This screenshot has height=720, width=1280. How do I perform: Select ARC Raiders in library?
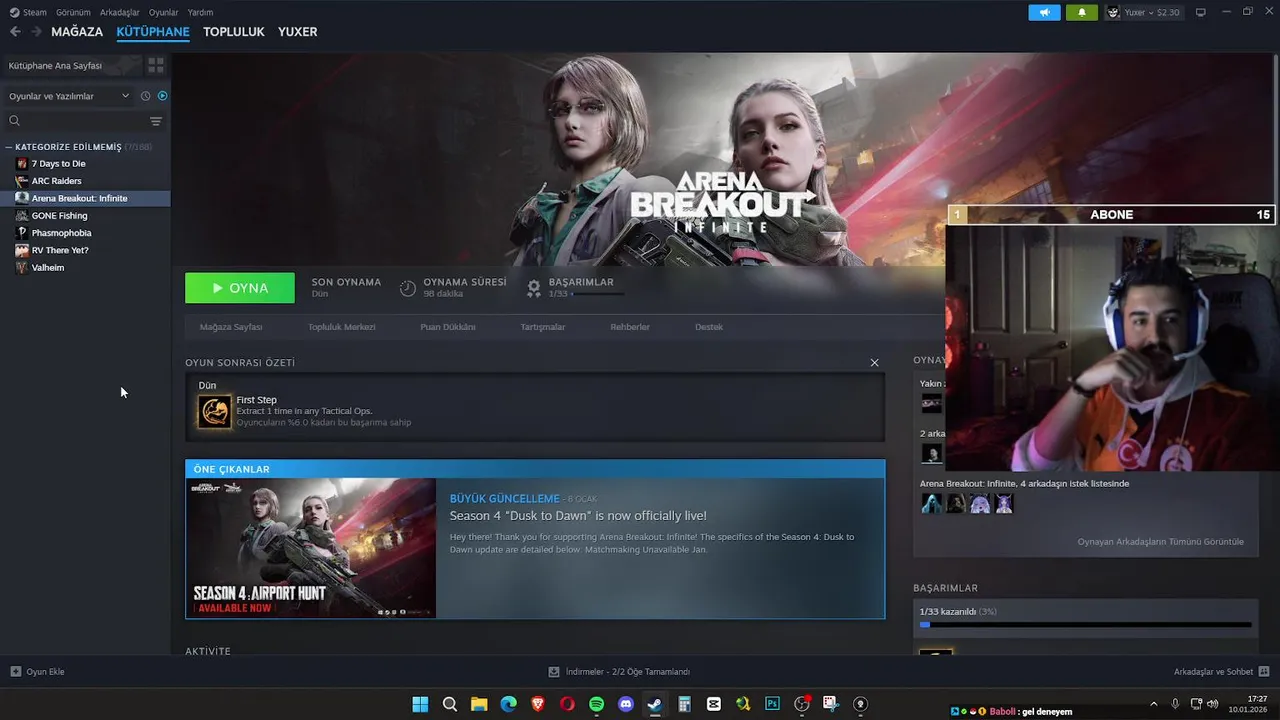coord(85,181)
